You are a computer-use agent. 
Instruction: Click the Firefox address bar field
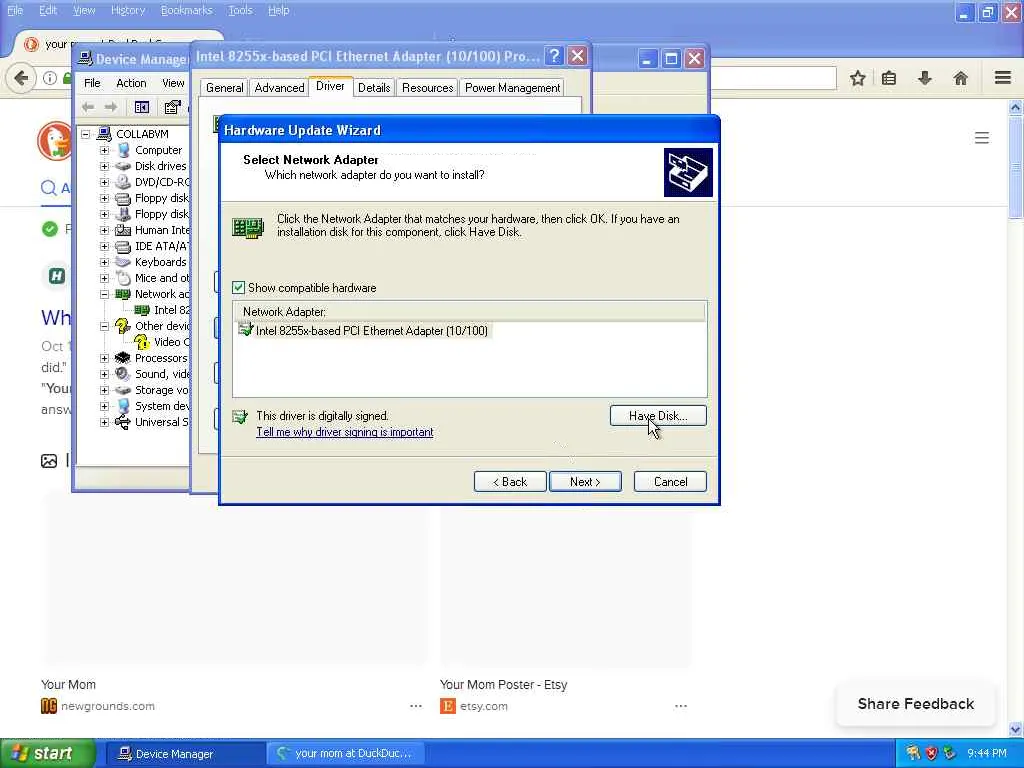click(773, 78)
